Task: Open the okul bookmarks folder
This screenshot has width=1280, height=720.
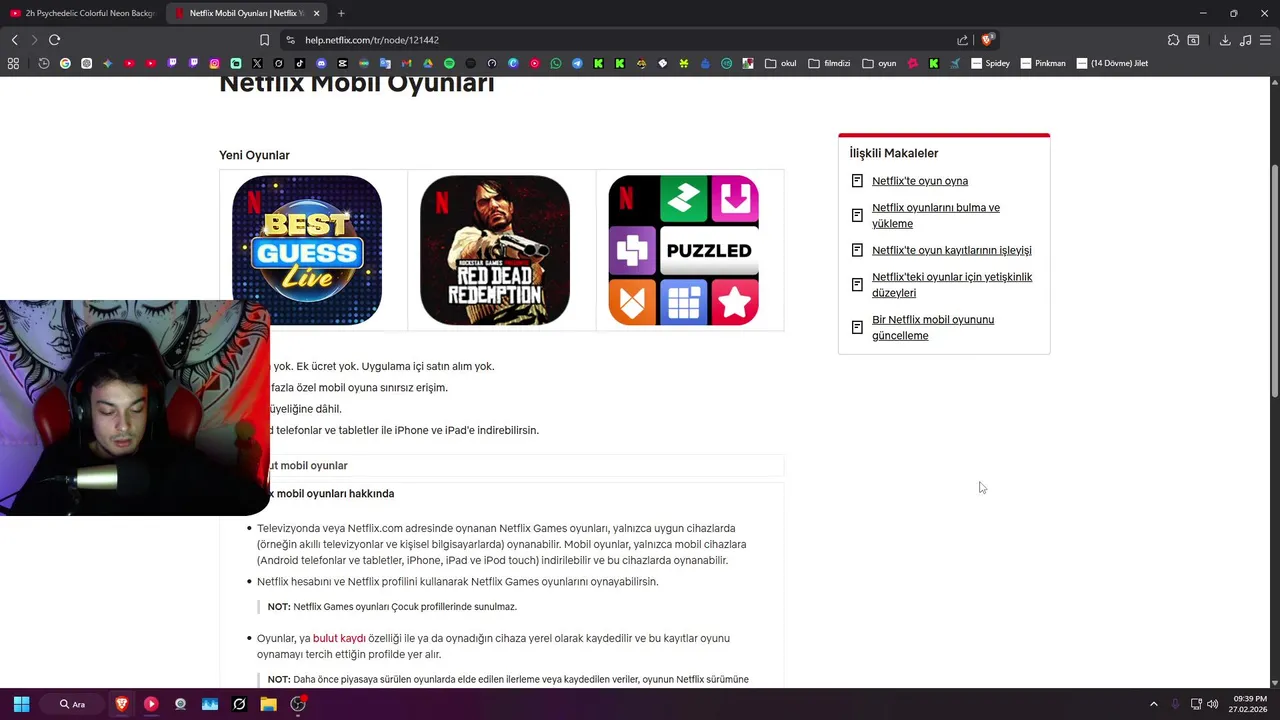Action: (x=780, y=63)
